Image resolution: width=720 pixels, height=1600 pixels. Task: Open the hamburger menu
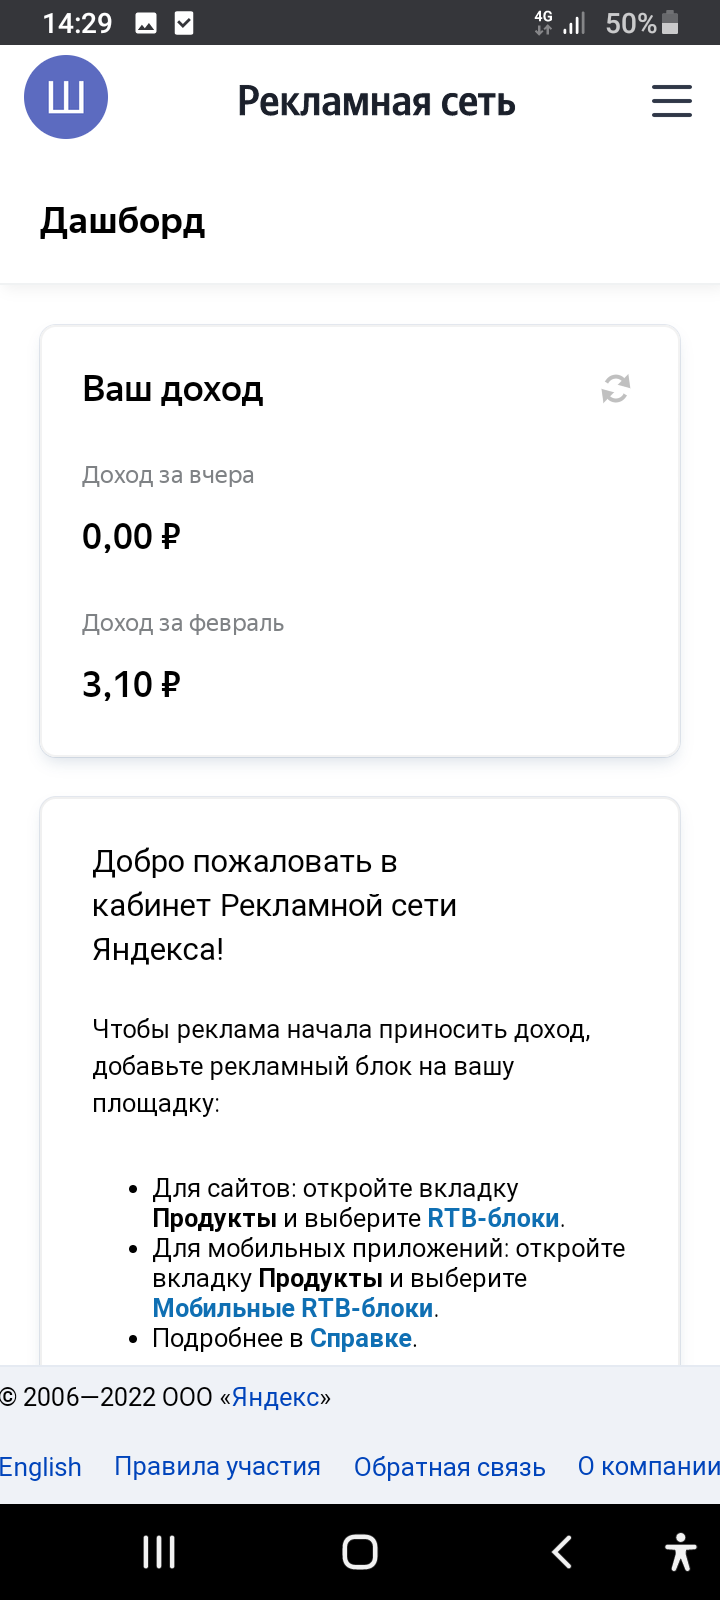pos(671,101)
